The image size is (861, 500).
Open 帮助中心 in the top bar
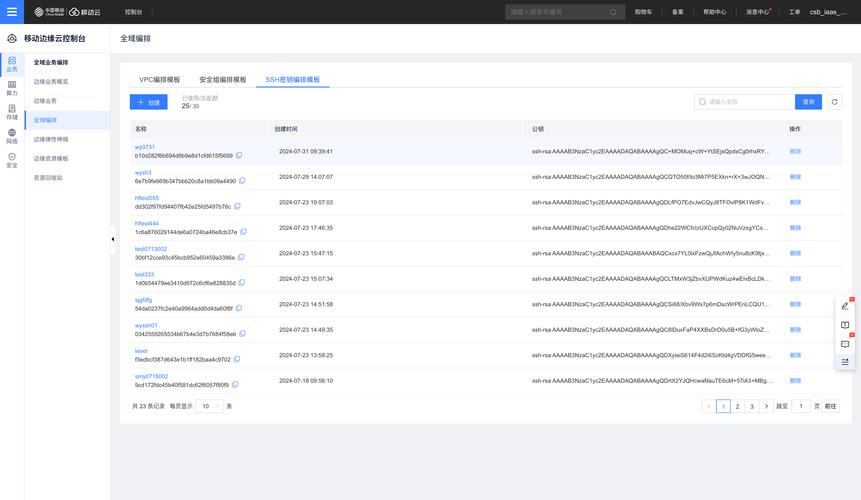coord(714,12)
